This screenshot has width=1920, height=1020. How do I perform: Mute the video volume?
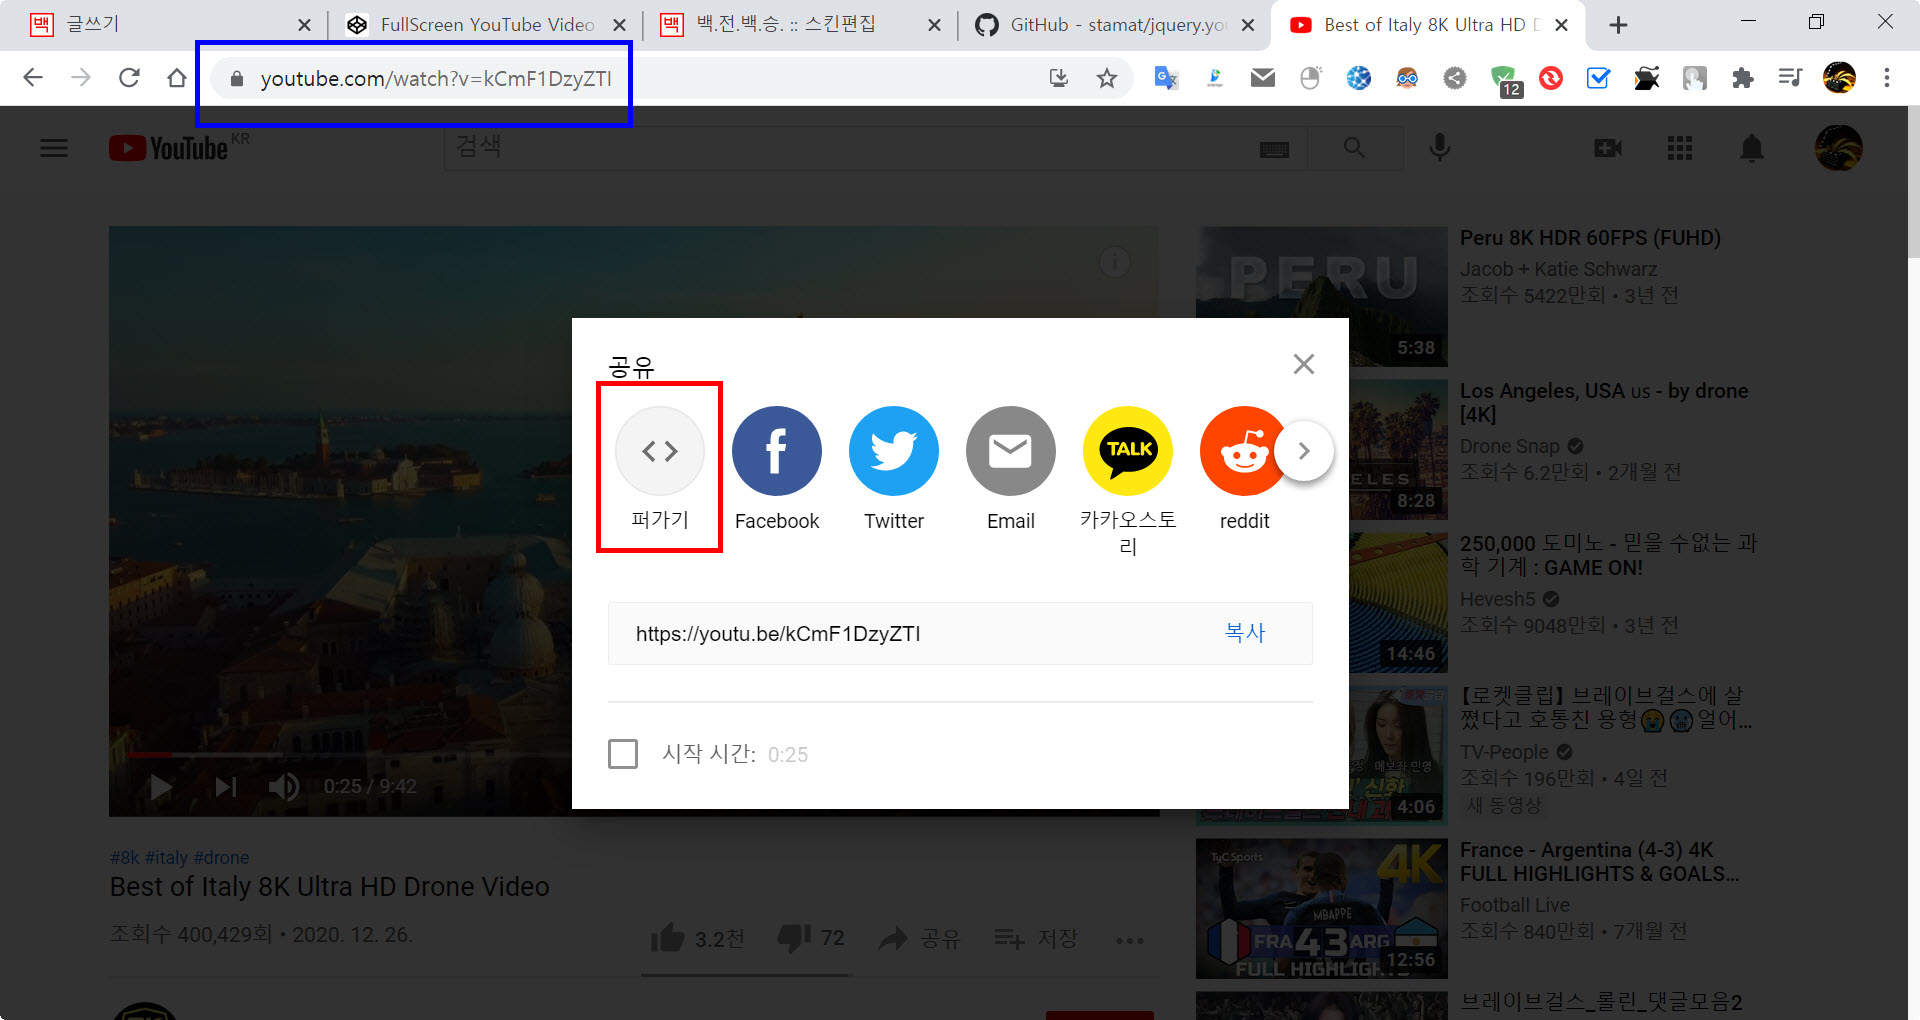click(x=283, y=787)
